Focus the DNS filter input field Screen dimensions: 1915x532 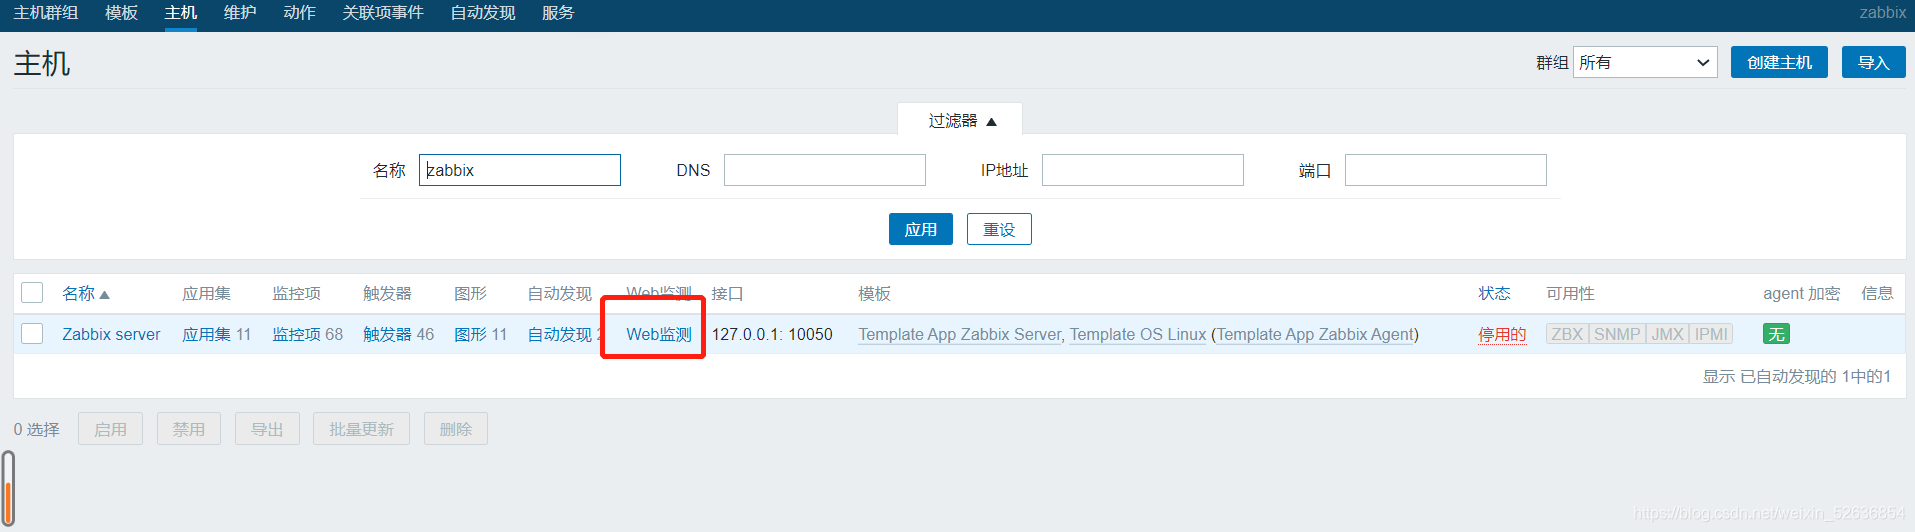point(825,170)
